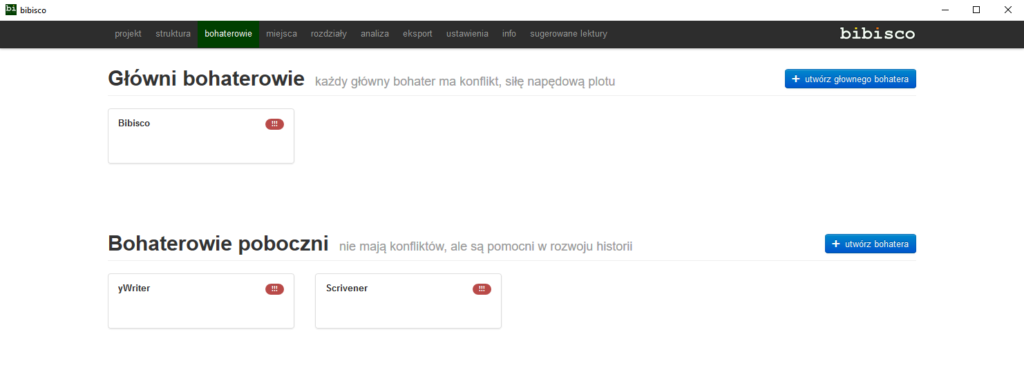Open the Scrivener secondary character card
The image size is (1024, 381).
click(x=408, y=301)
